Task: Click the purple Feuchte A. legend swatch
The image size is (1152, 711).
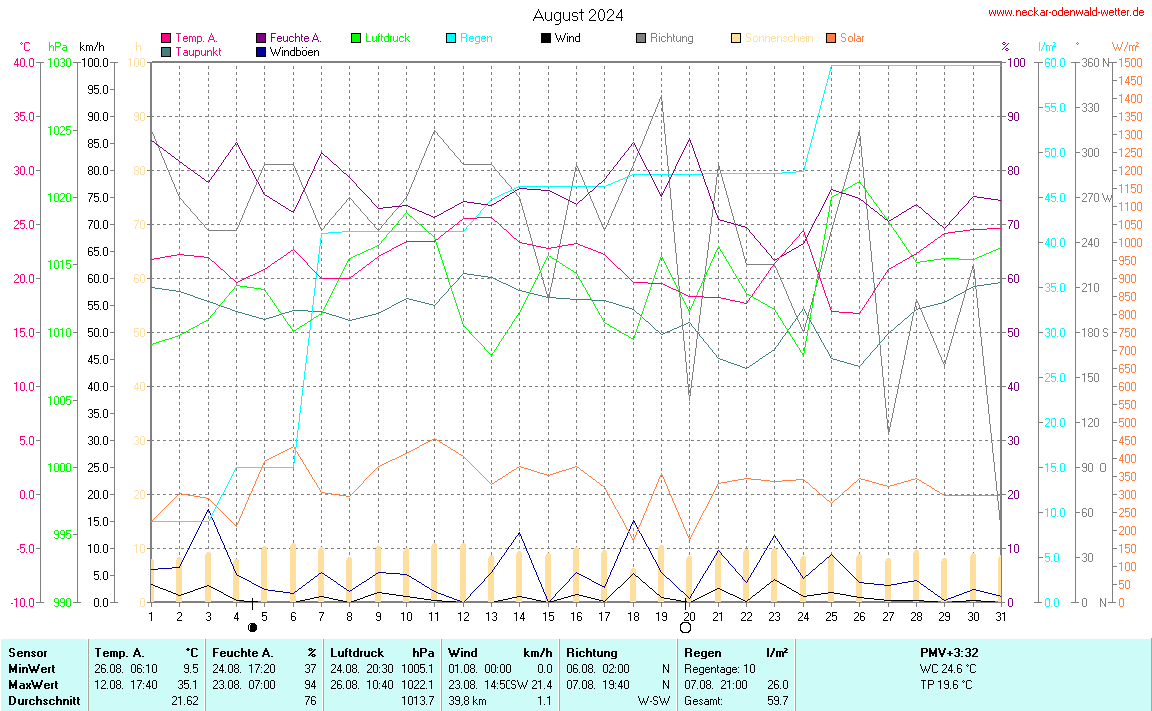Action: click(x=261, y=38)
